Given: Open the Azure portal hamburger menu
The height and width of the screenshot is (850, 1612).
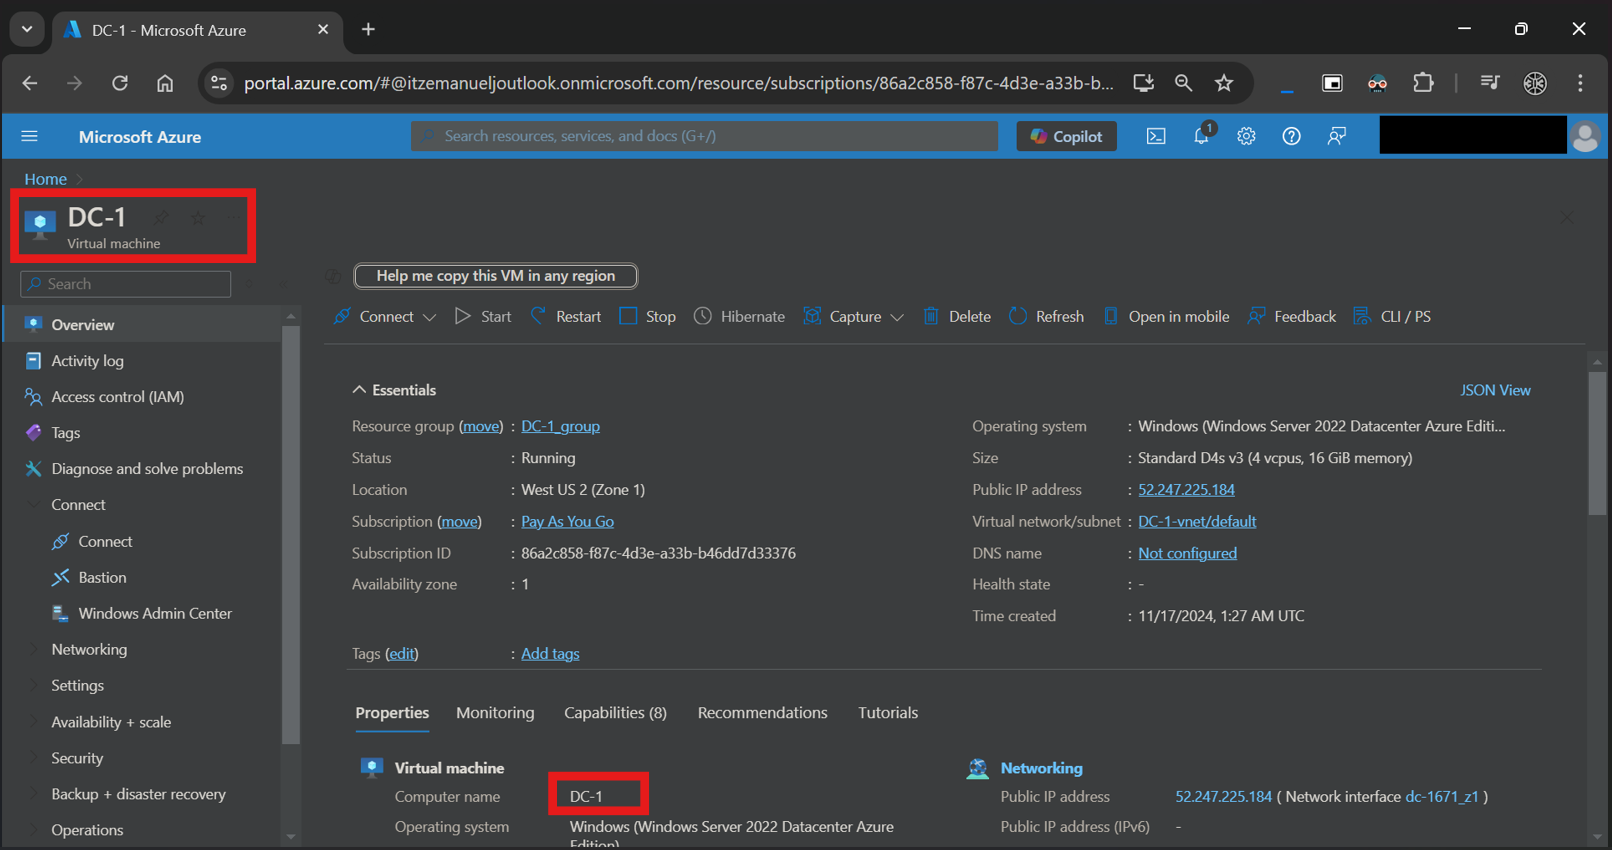Looking at the screenshot, I should click(x=29, y=136).
